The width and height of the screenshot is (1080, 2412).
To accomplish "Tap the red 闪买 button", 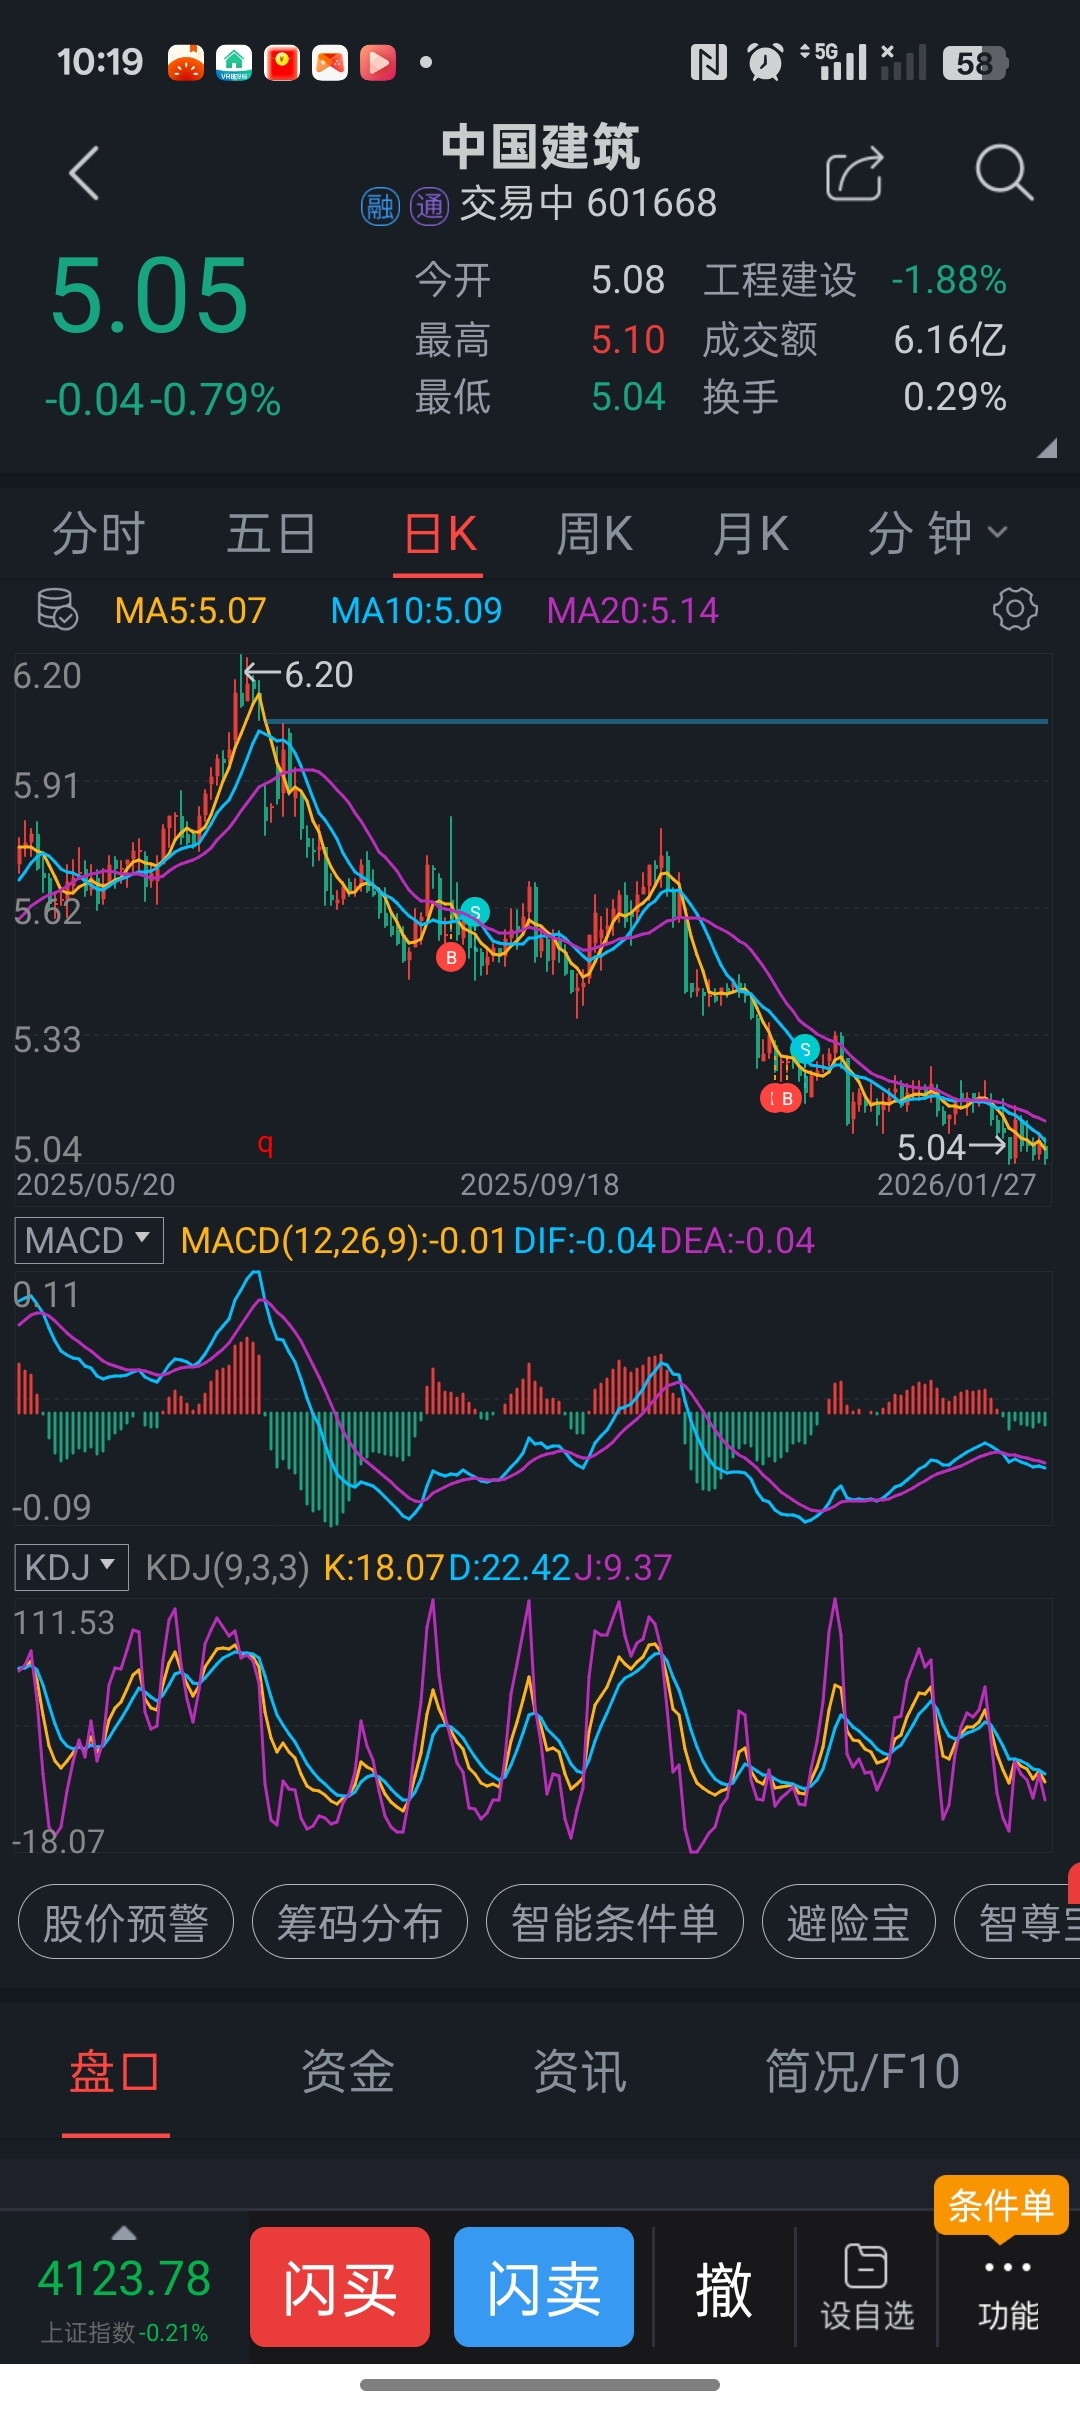I will [x=340, y=2287].
